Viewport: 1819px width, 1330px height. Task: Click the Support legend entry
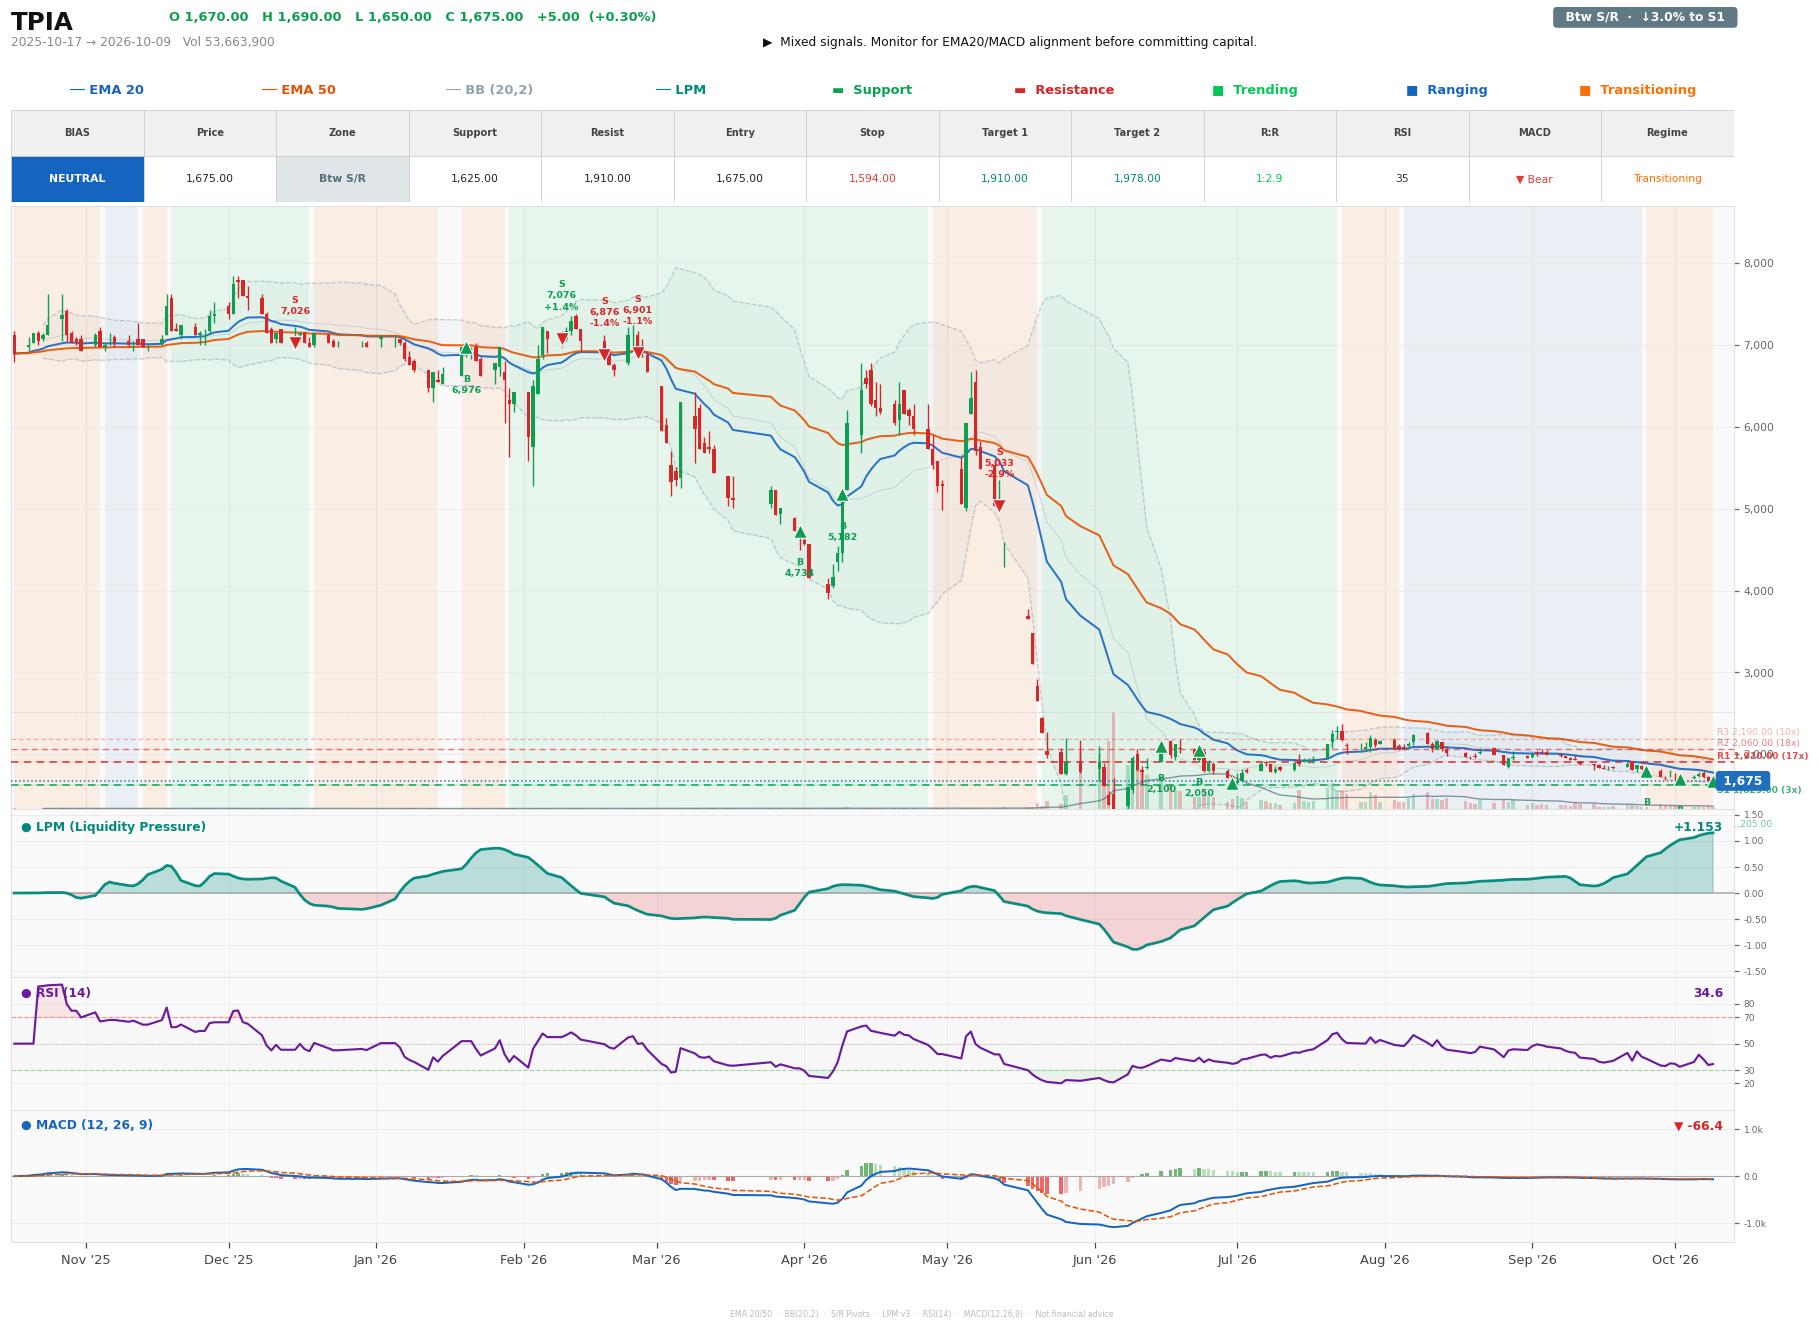tap(872, 90)
